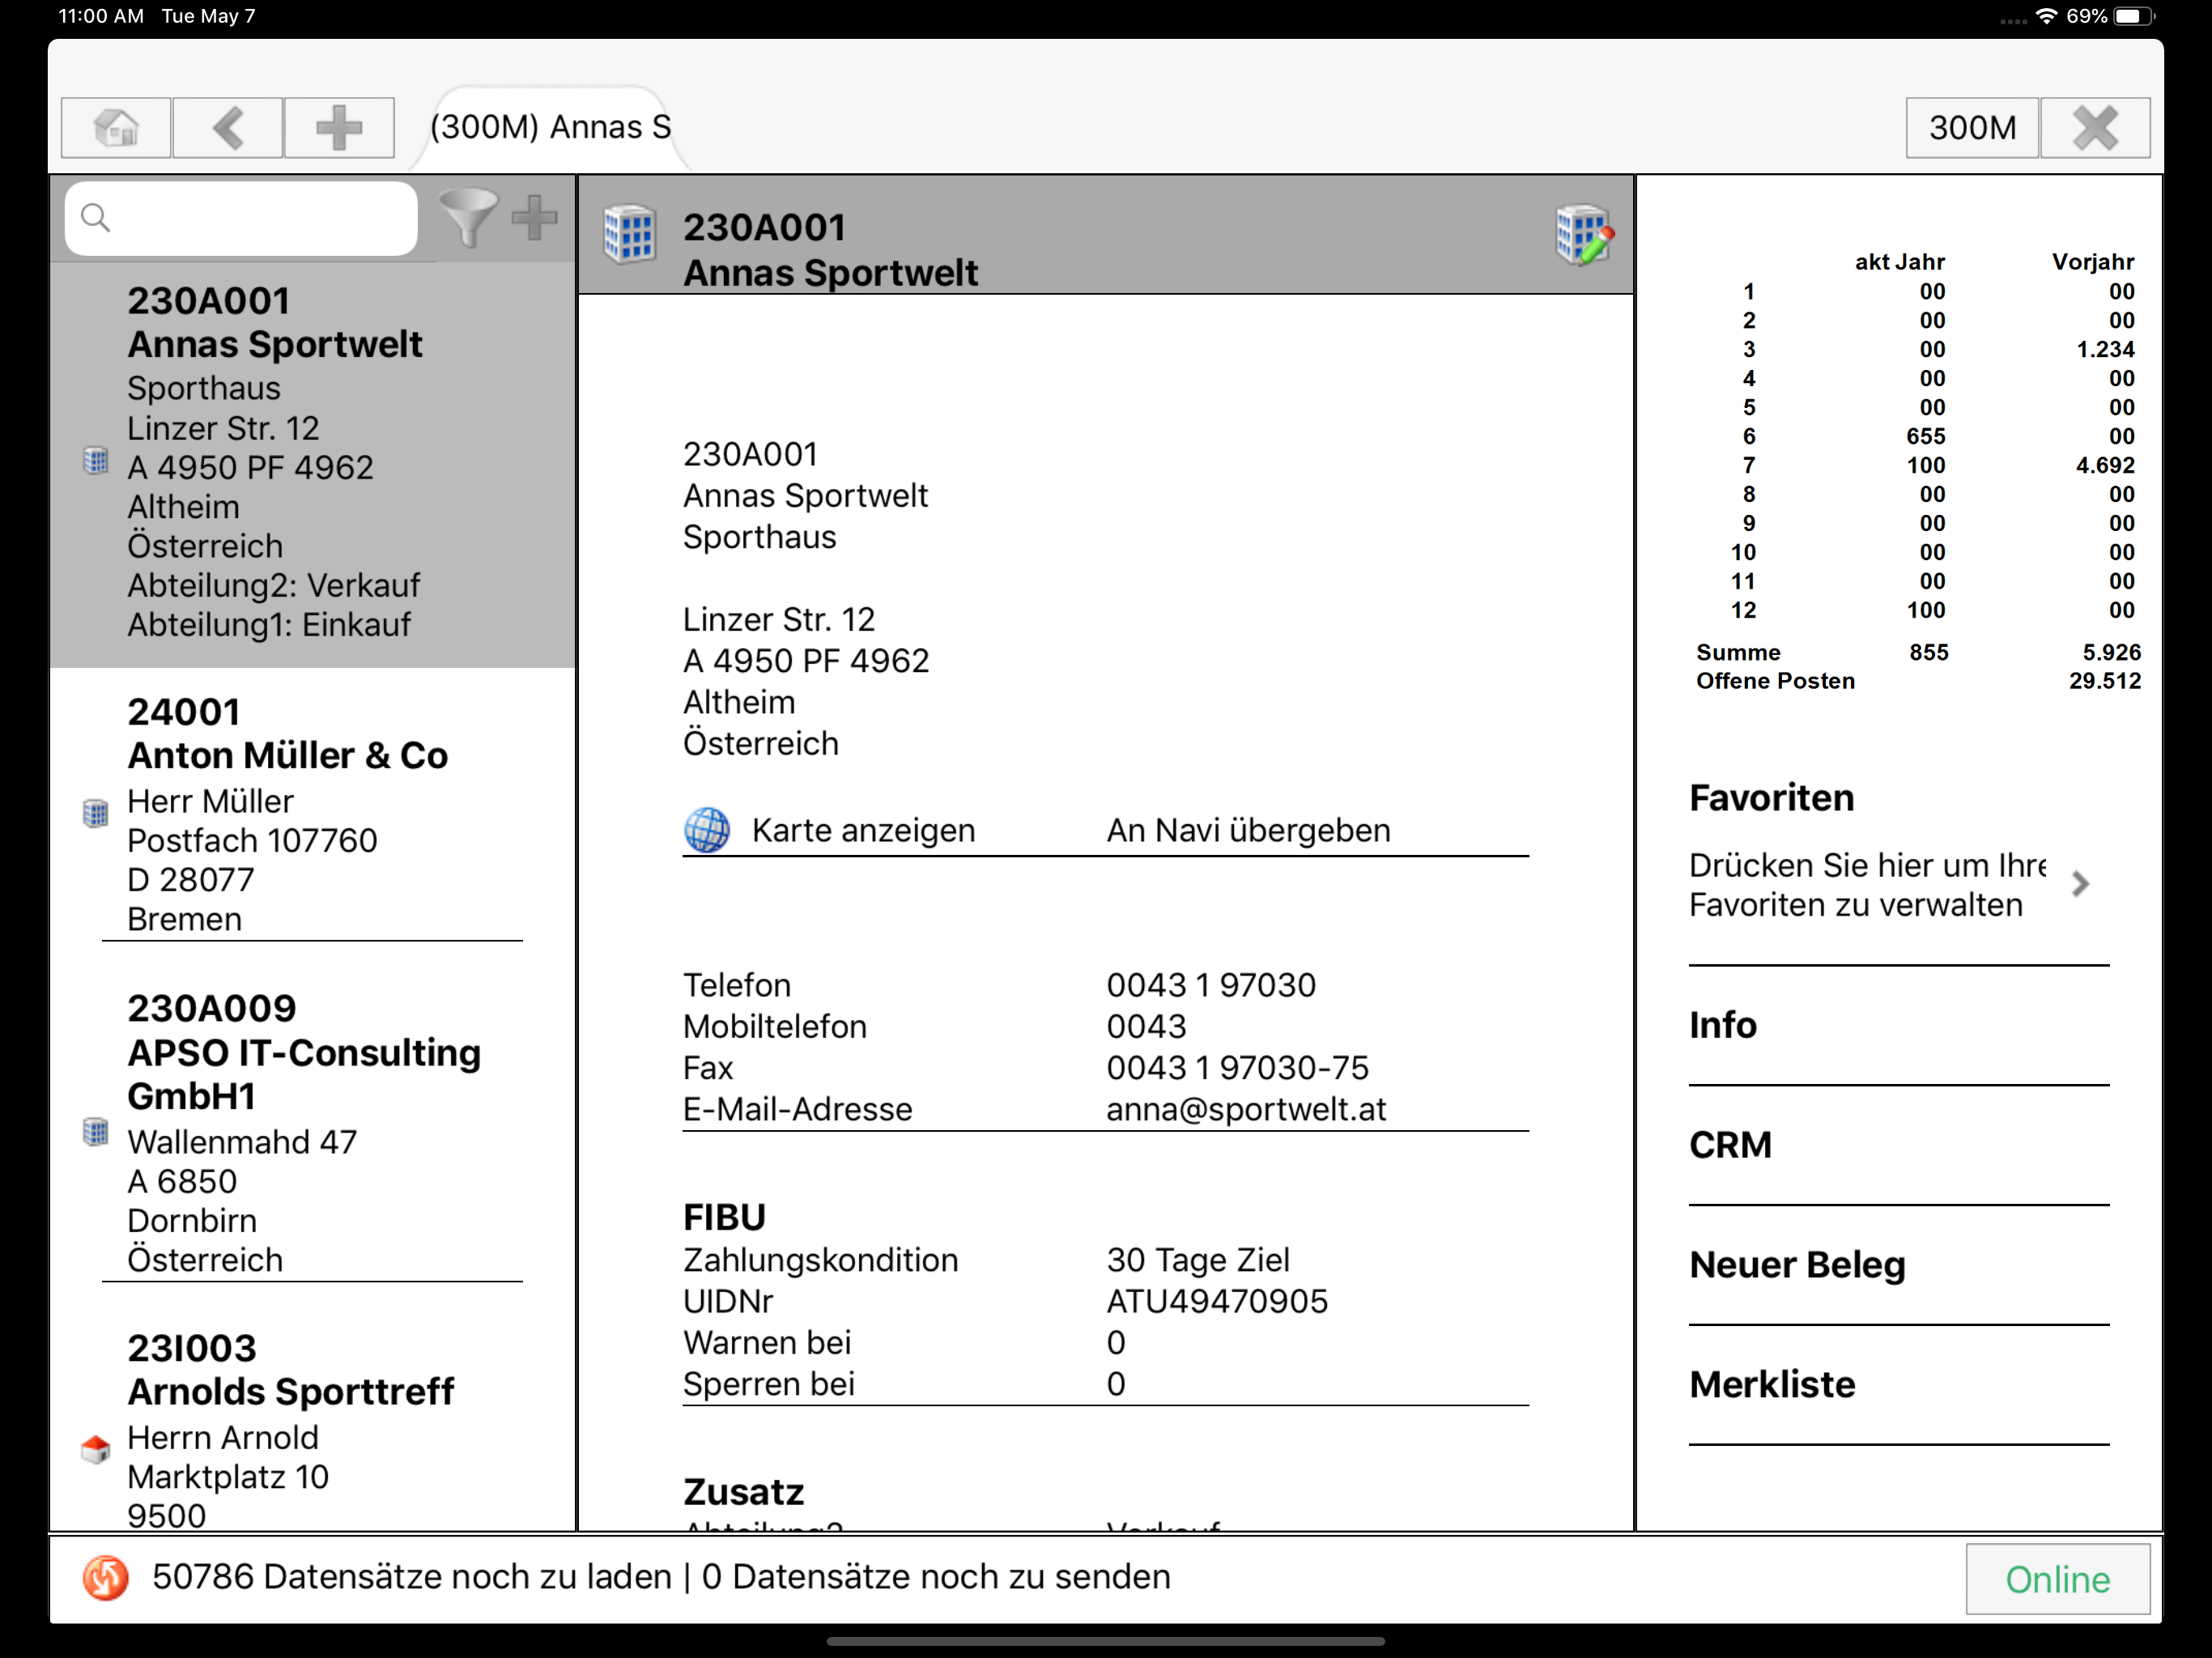Click building icon in detail header
The height and width of the screenshot is (1658, 2212).
pyautogui.click(x=630, y=235)
